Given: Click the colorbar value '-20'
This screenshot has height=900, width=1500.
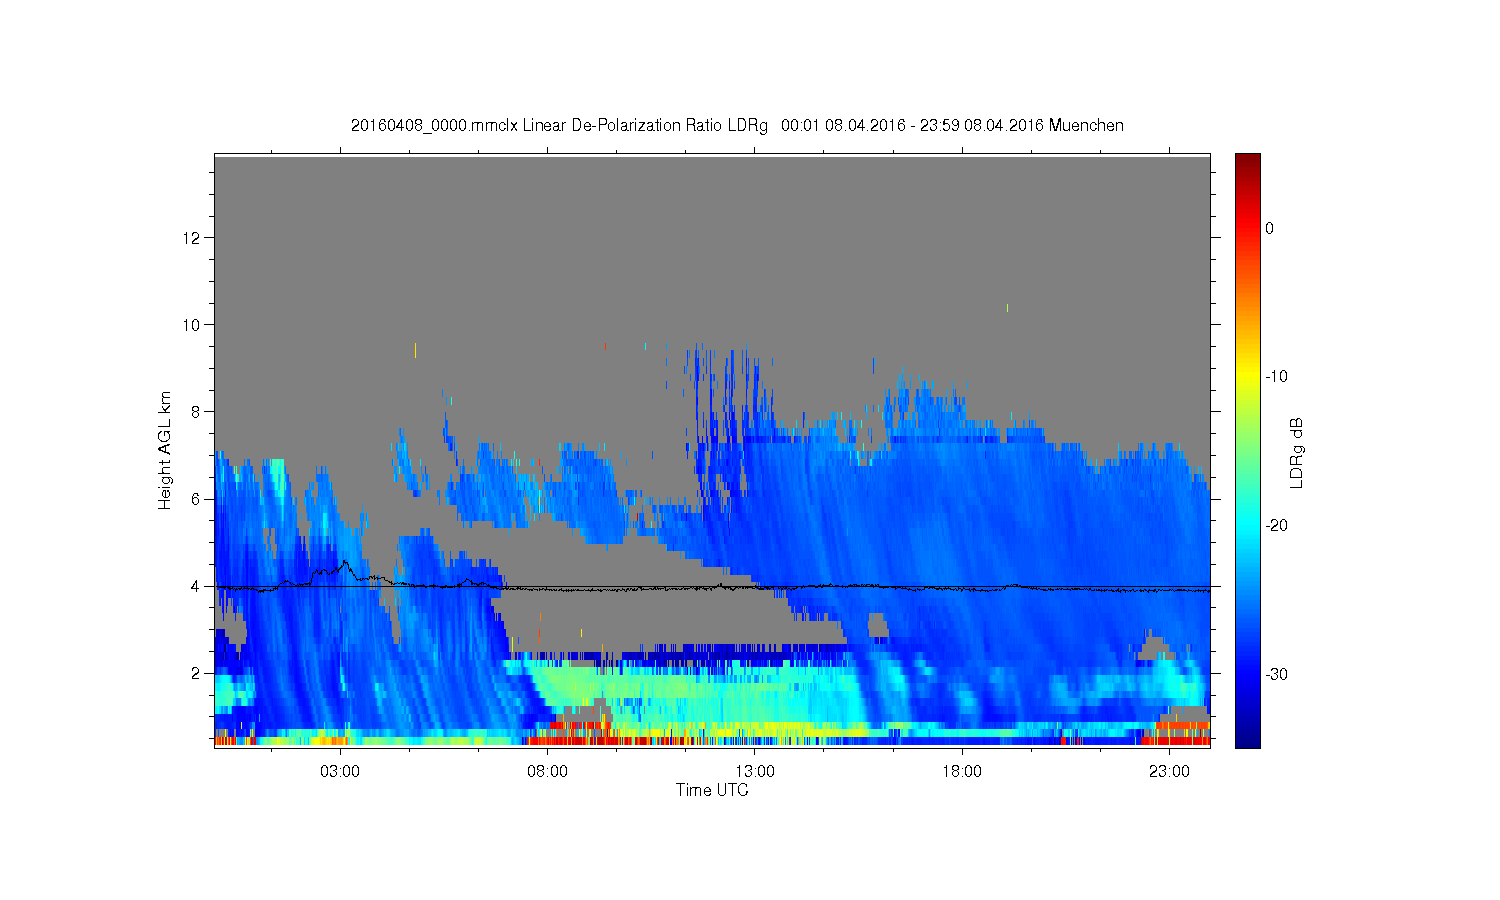Looking at the screenshot, I should pos(1276,526).
